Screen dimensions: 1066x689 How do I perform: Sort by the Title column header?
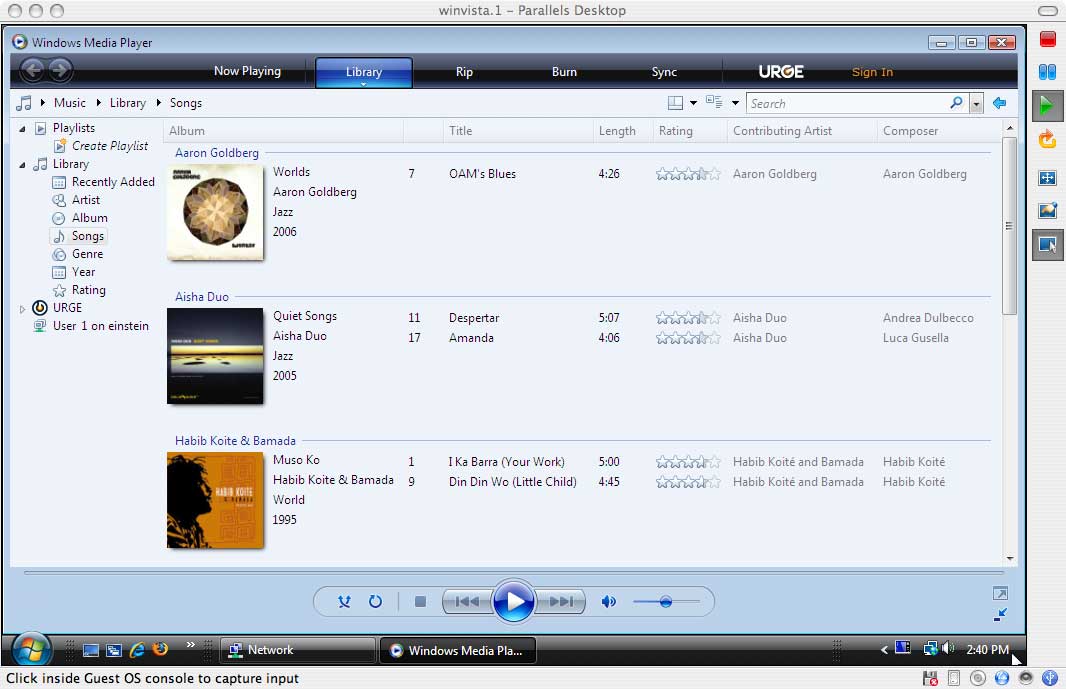[460, 131]
